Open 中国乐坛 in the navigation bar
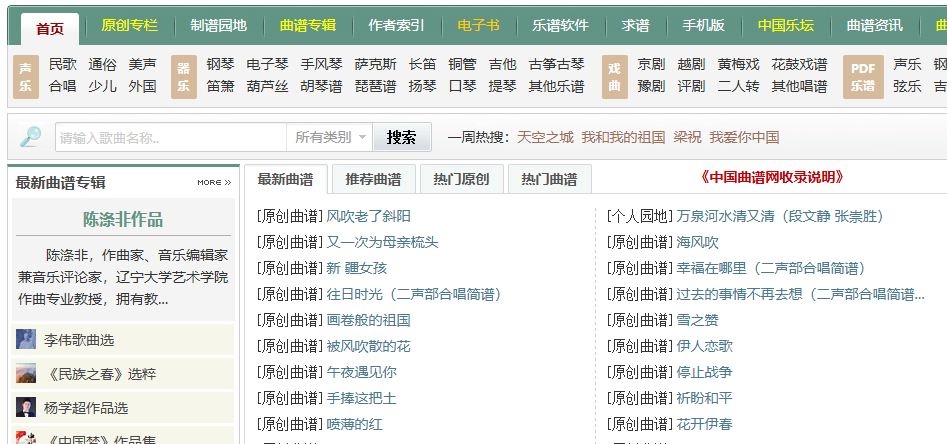The height and width of the screenshot is (444, 947). (x=786, y=25)
